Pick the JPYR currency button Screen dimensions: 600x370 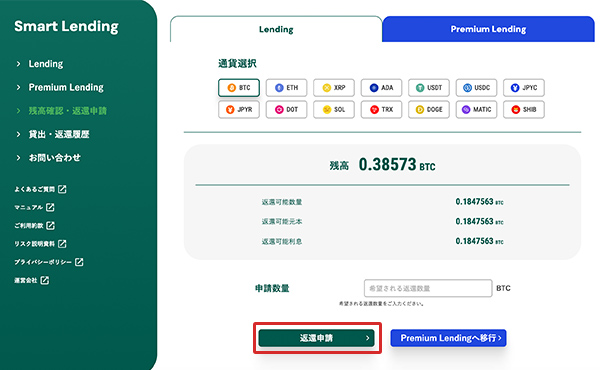(x=239, y=109)
